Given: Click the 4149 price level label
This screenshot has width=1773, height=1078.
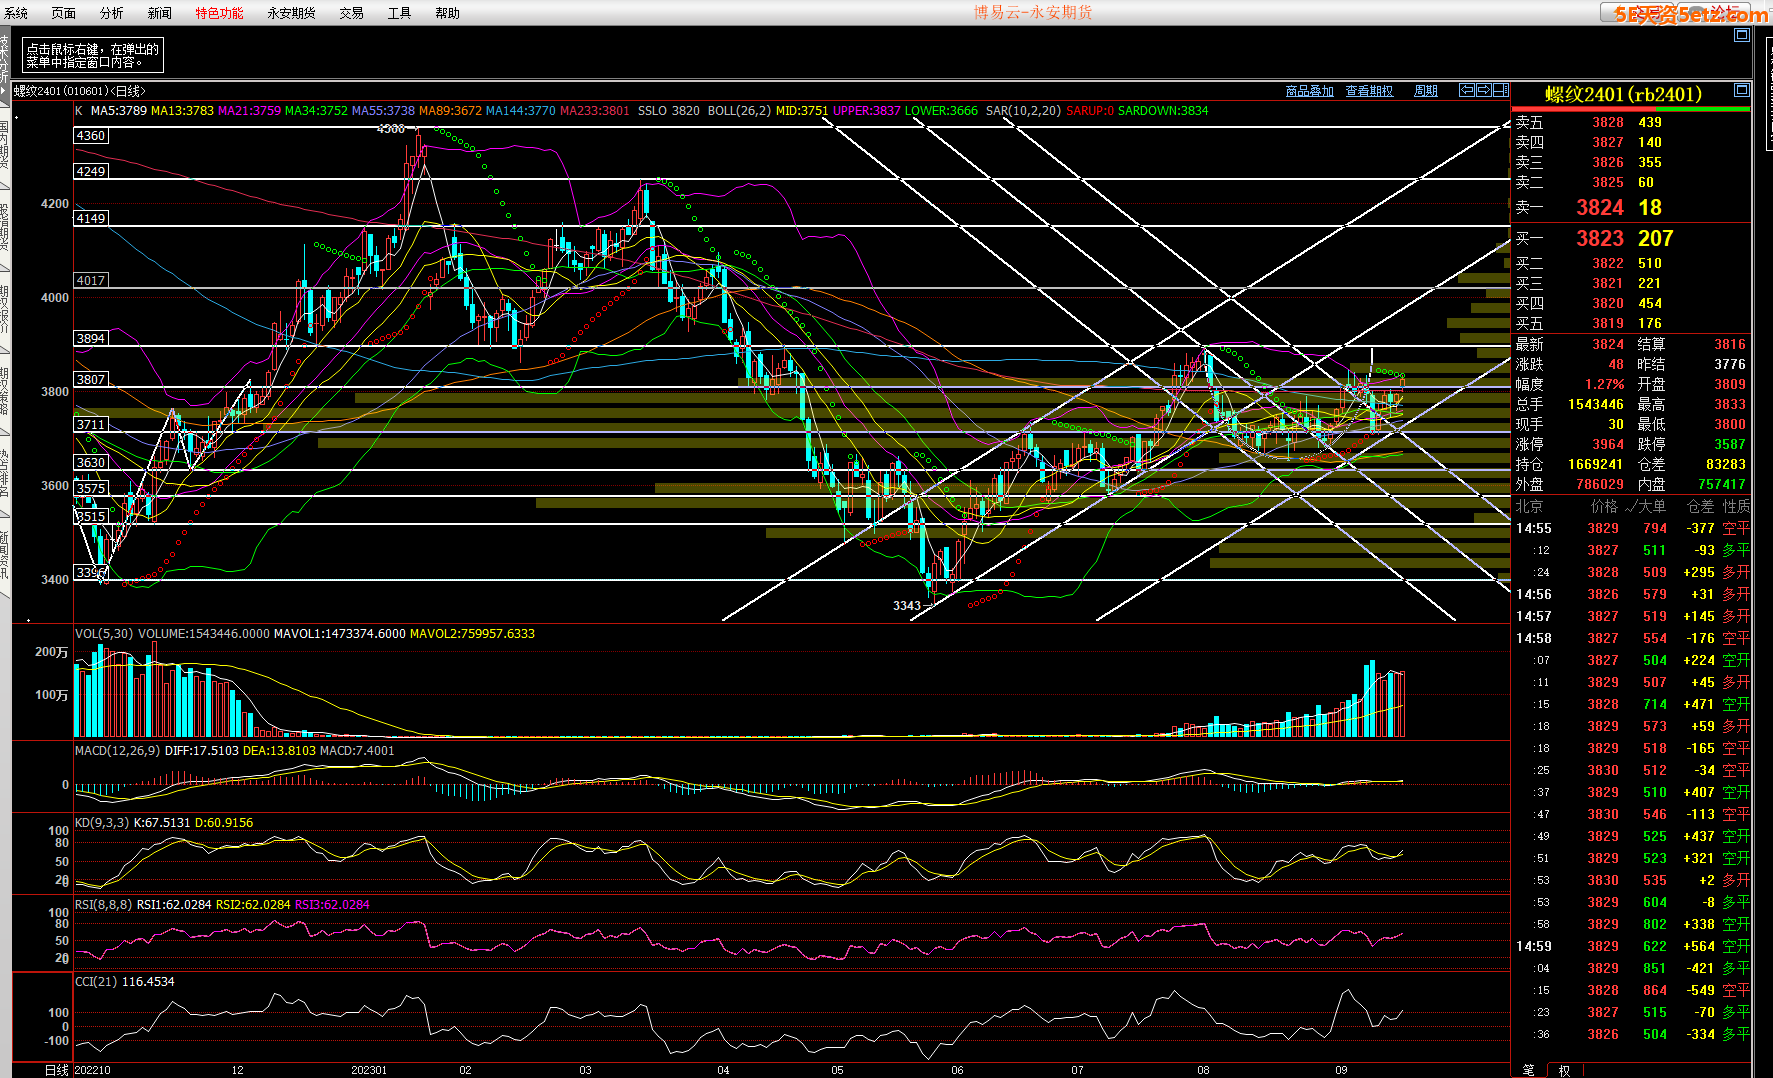Looking at the screenshot, I should tap(91, 218).
